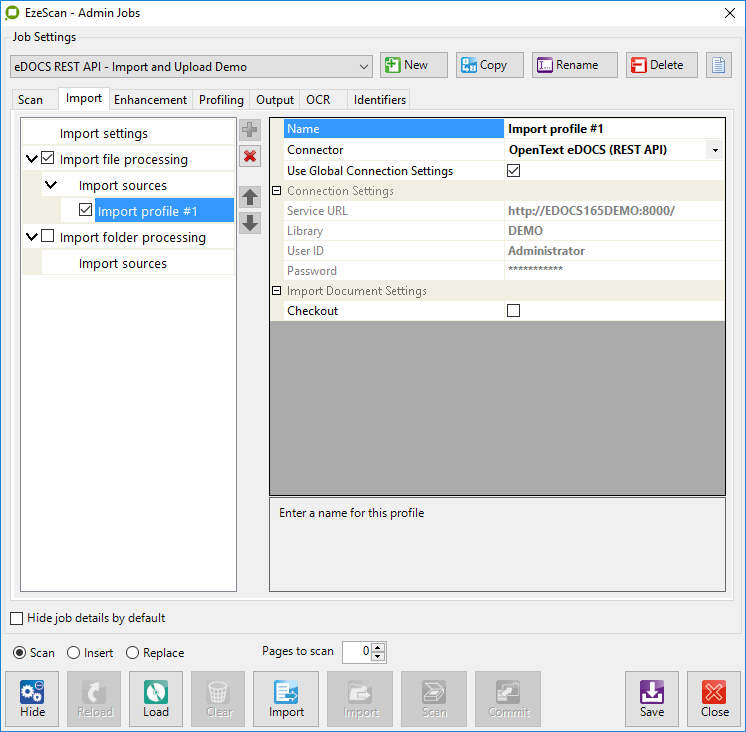The width and height of the screenshot is (746, 732).
Task: Click the New job button icon
Action: tap(393, 66)
